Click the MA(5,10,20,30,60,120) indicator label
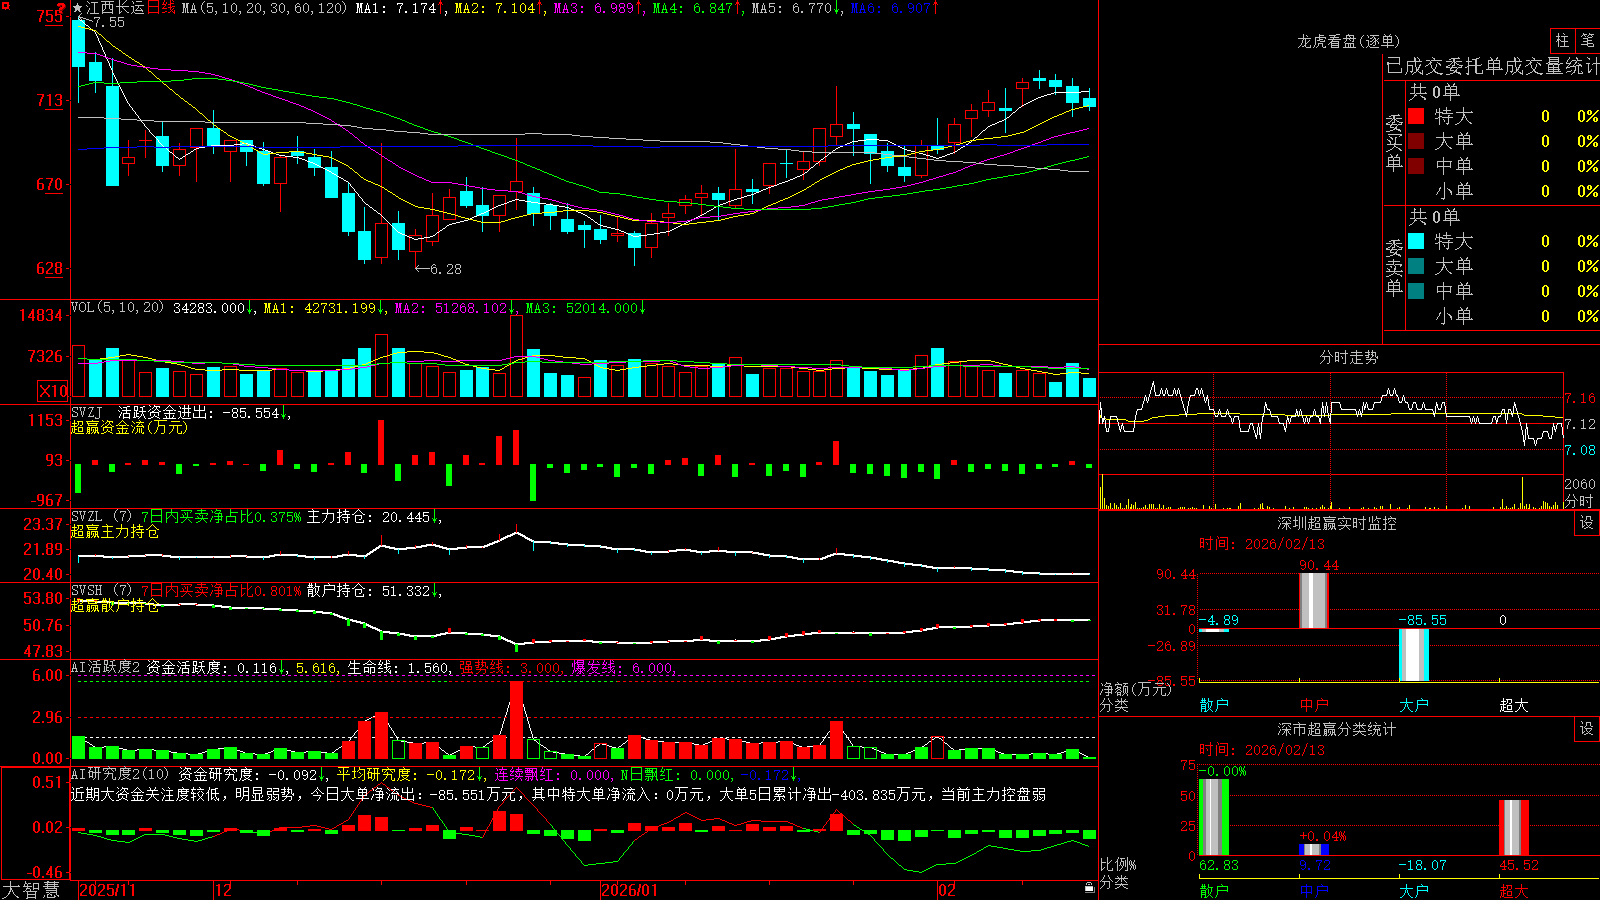This screenshot has height=900, width=1600. tap(264, 8)
